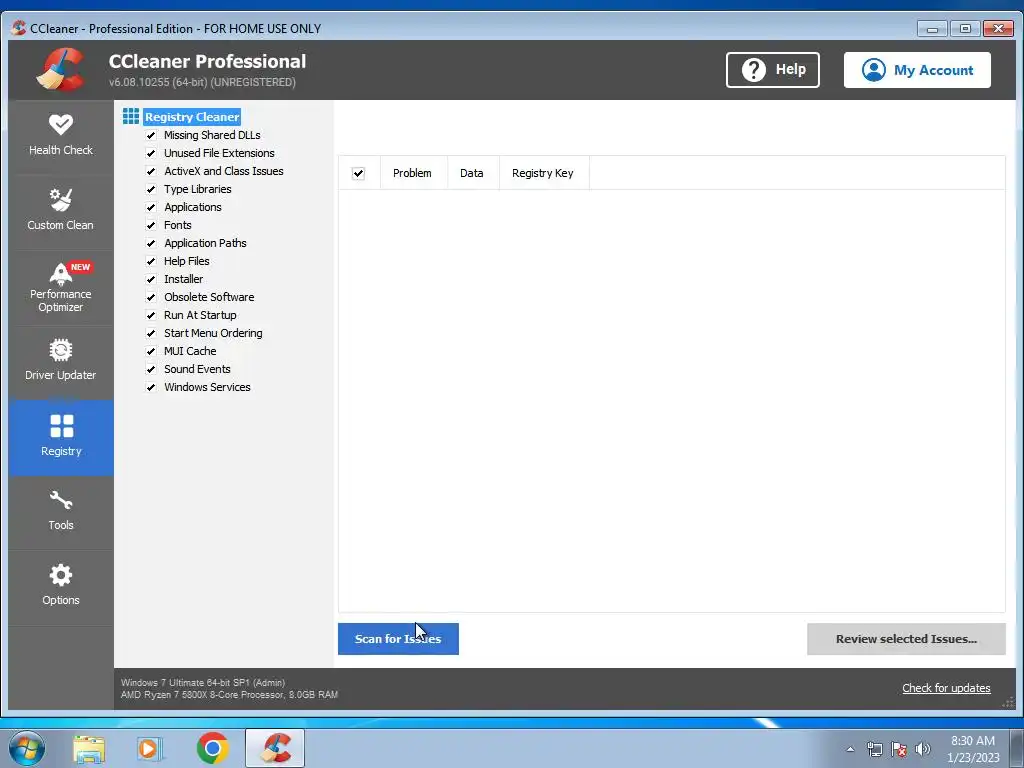The width and height of the screenshot is (1024, 768).
Task: Click the network tray icon
Action: click(x=874, y=749)
